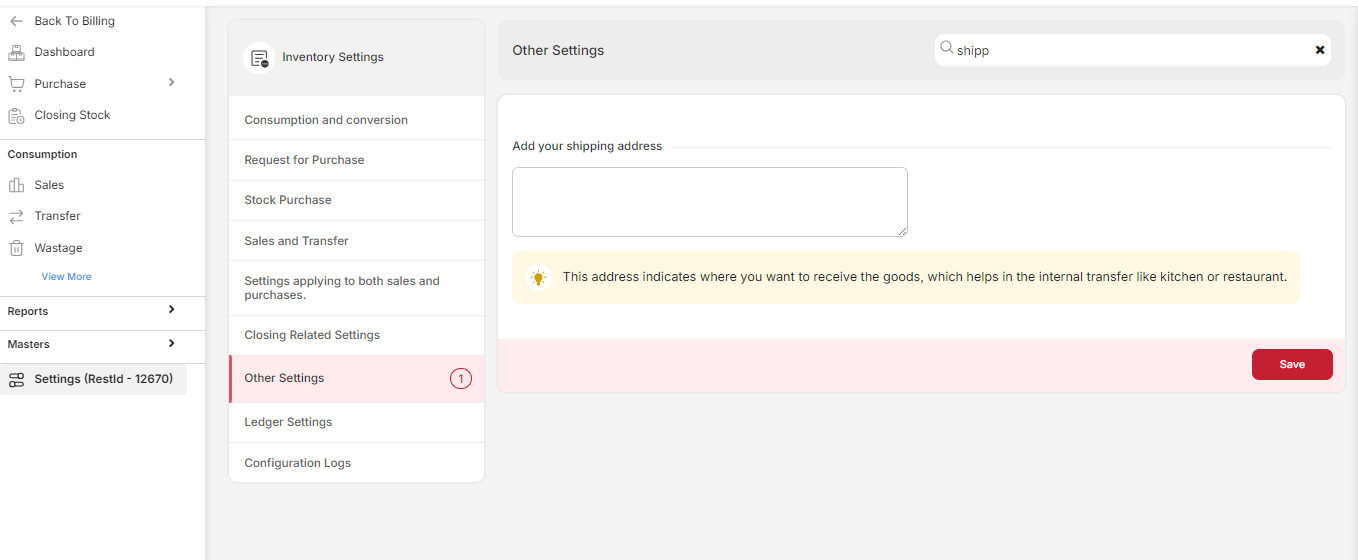Expand the Reports section arrow
Viewport: 1358px width, 560px height.
(x=171, y=310)
